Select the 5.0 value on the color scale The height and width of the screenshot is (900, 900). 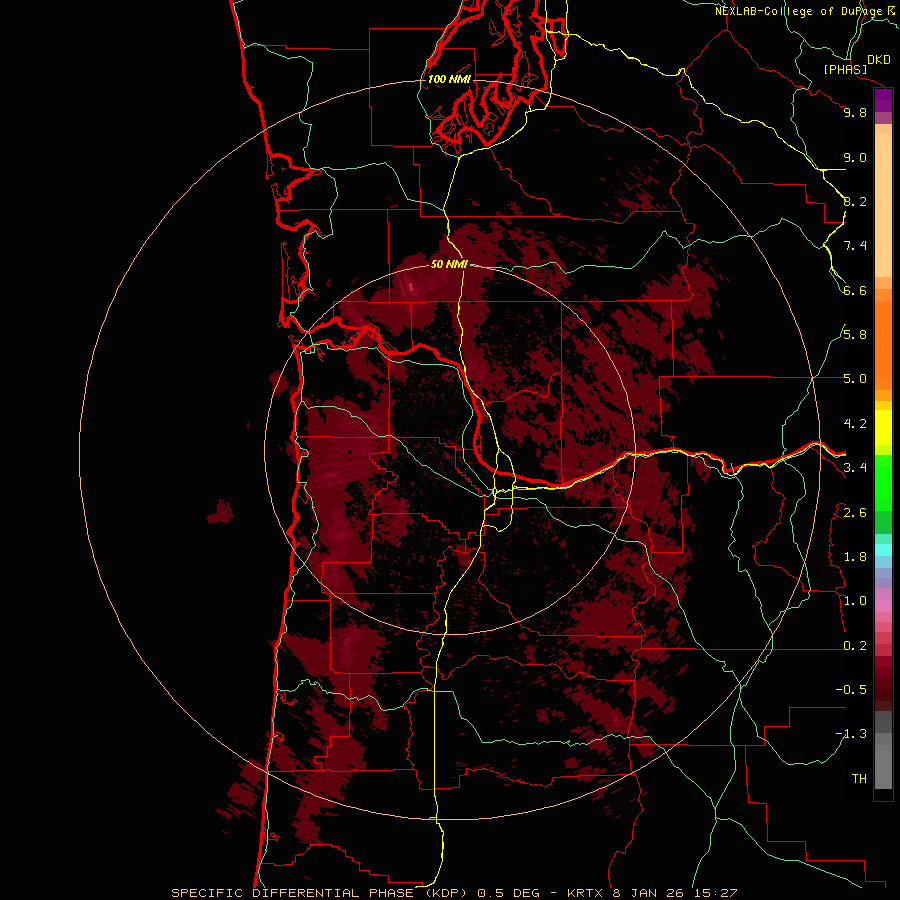coord(855,379)
